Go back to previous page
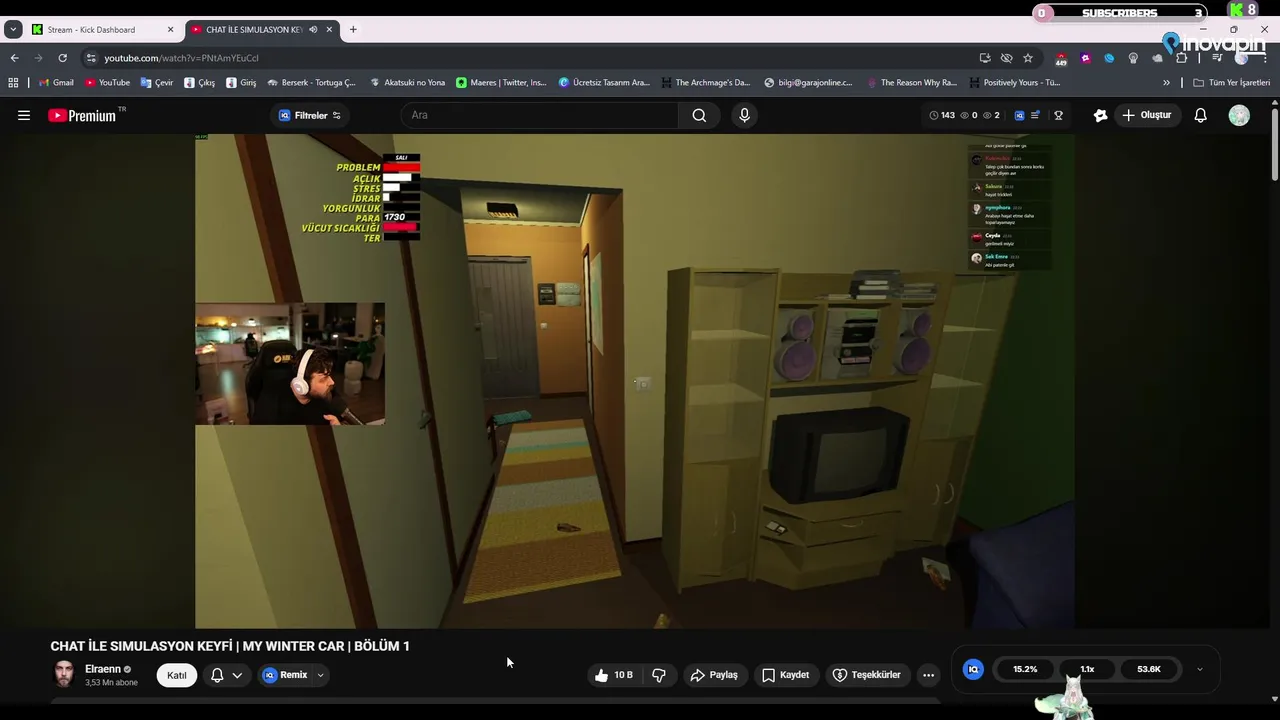The width and height of the screenshot is (1280, 720). 14,58
